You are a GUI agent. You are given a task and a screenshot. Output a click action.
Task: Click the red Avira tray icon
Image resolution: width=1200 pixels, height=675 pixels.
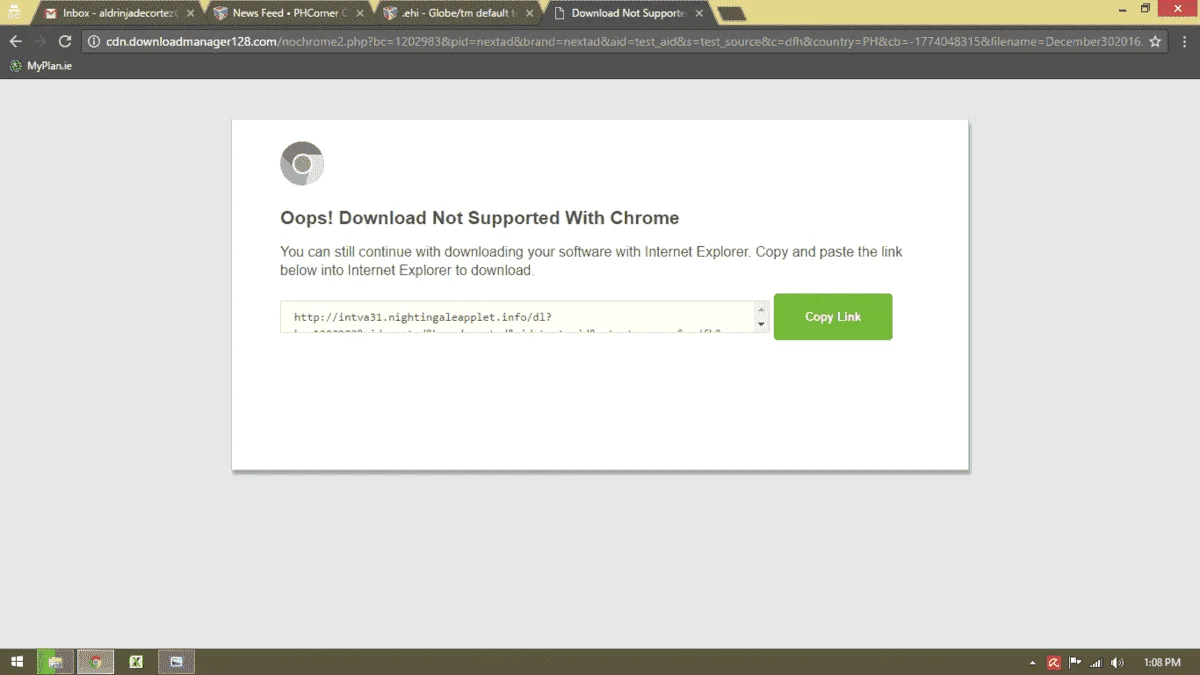pyautogui.click(x=1054, y=662)
